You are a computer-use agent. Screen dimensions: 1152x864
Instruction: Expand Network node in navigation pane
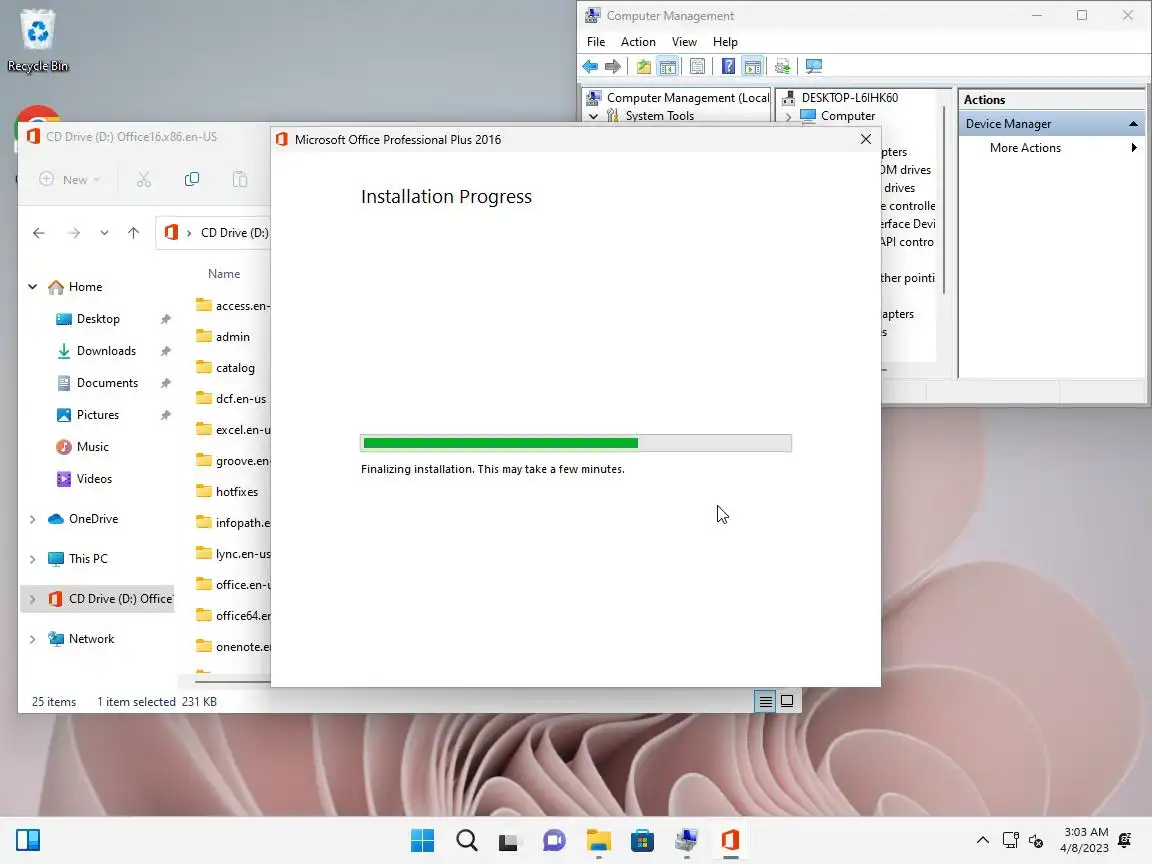(x=32, y=639)
